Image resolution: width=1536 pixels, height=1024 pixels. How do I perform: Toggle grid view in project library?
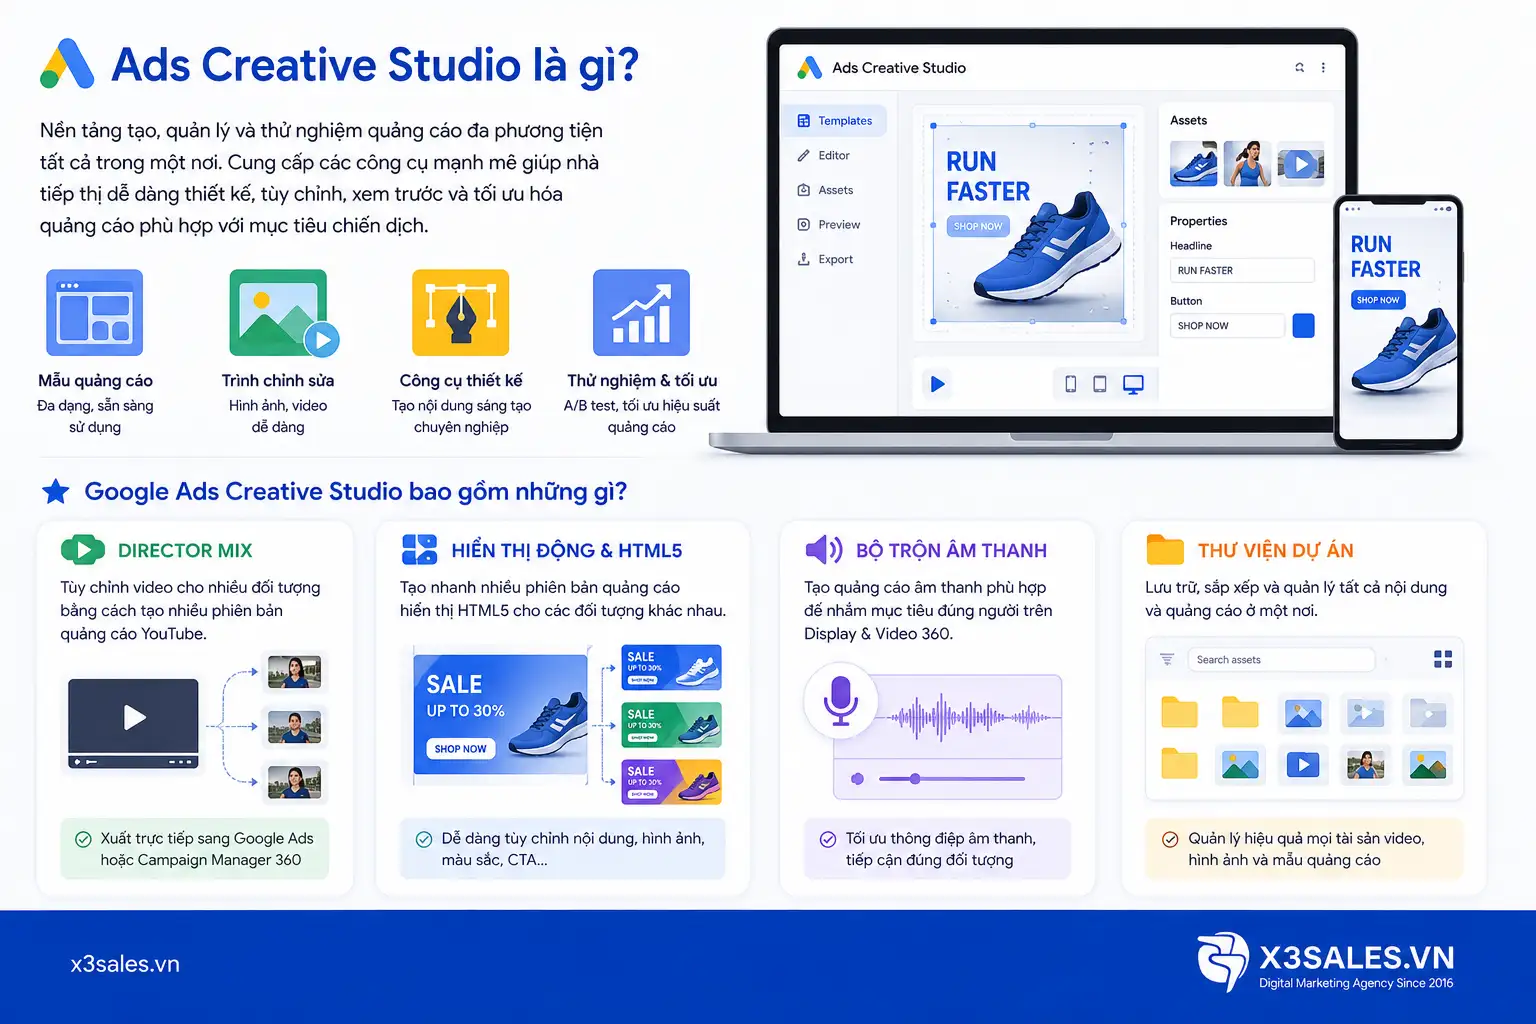pyautogui.click(x=1442, y=659)
